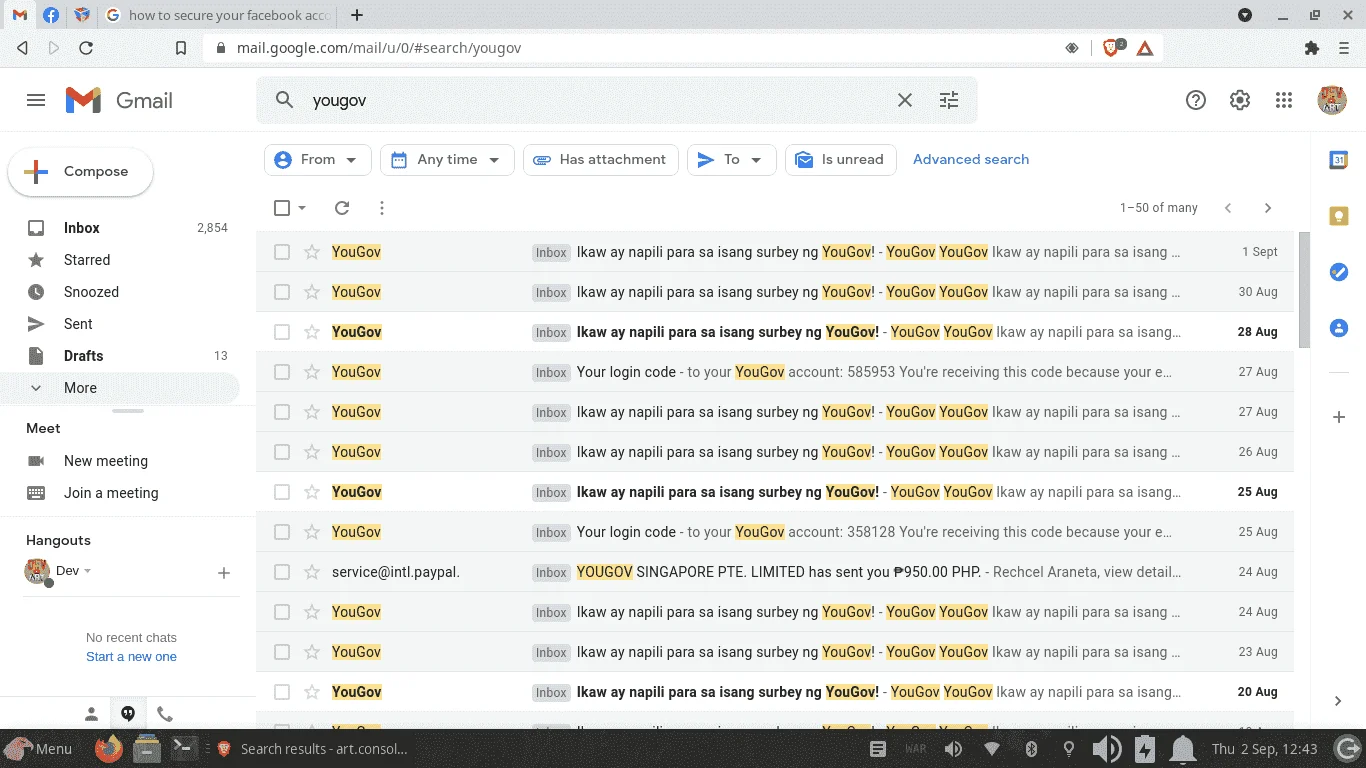Click Start a new one chat link

tap(131, 657)
